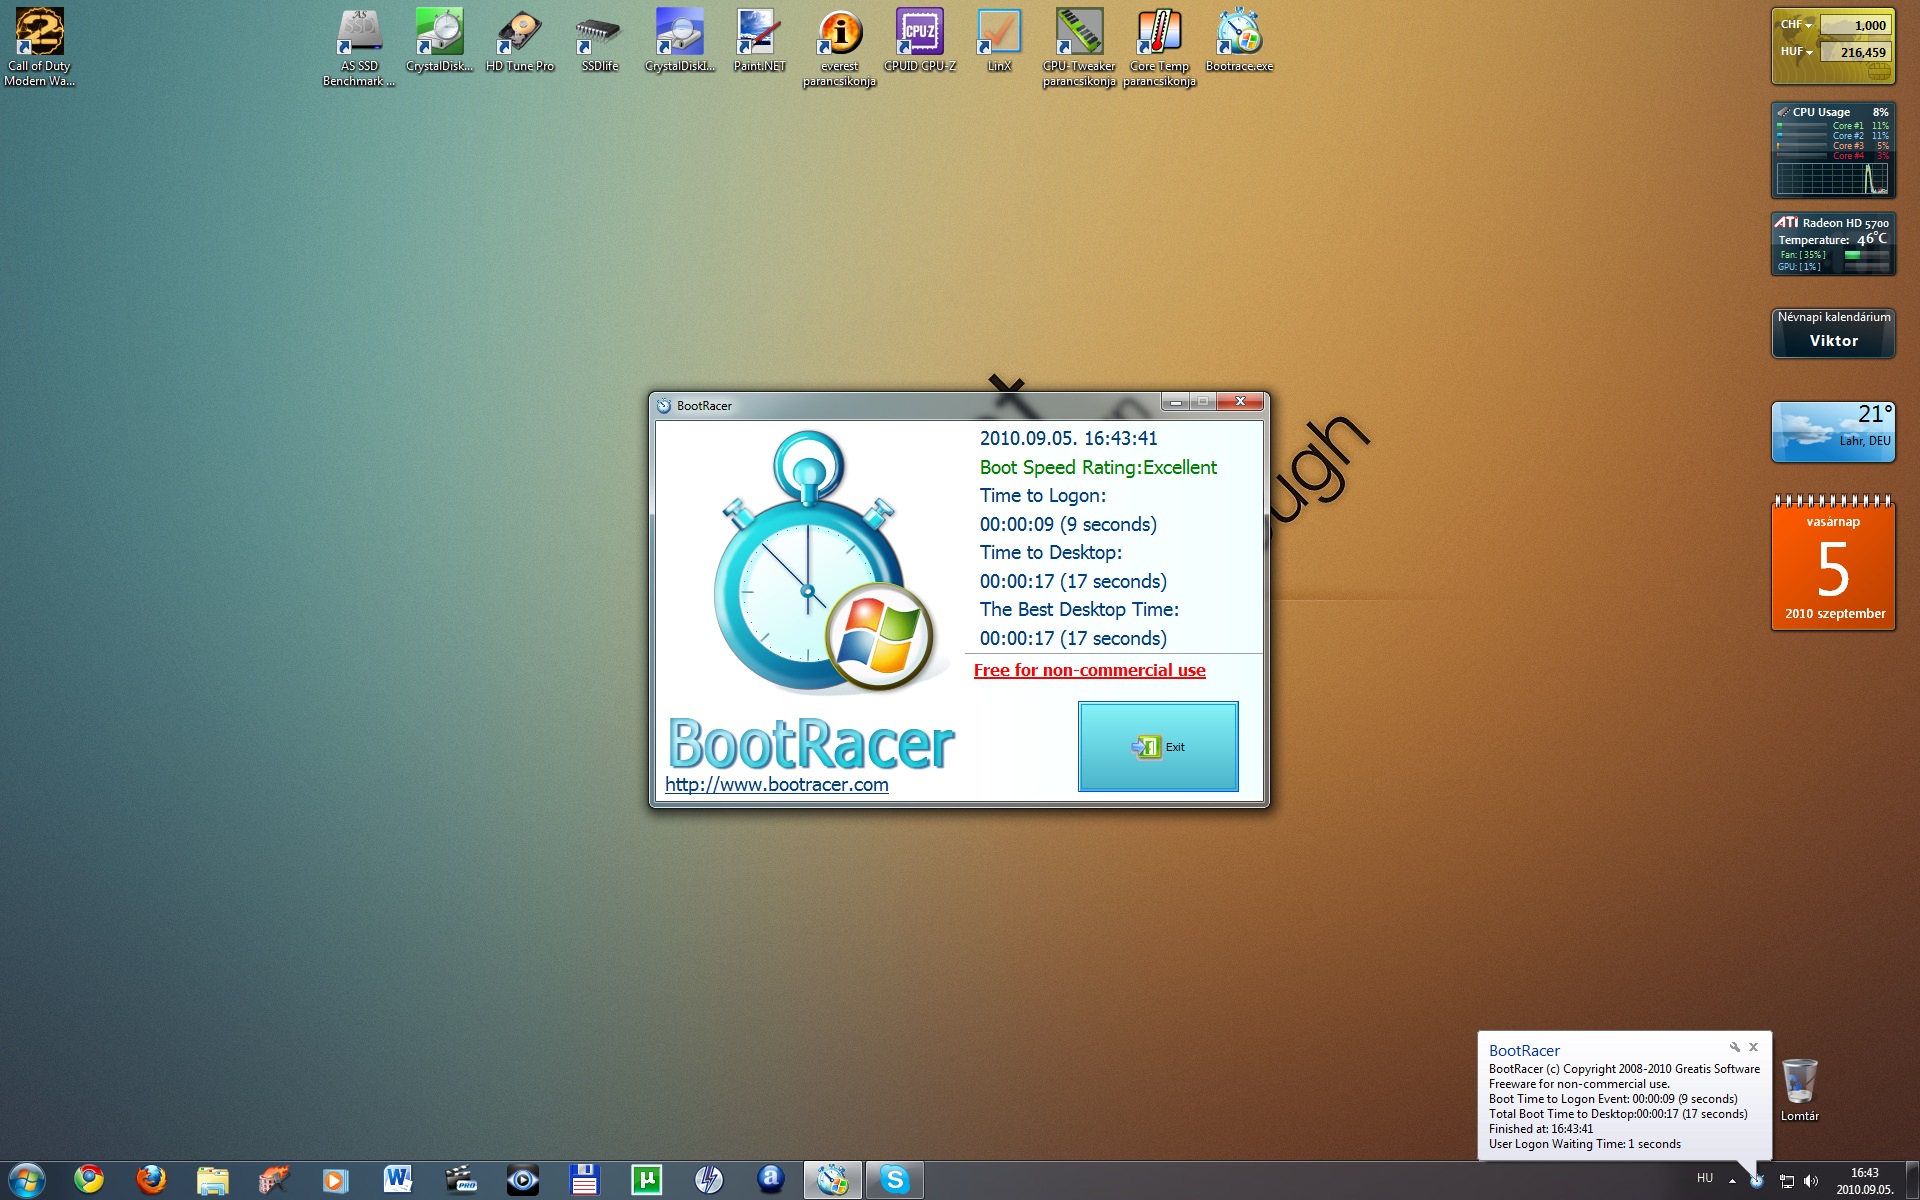Screen dimensions: 1920x1200
Task: Open the firewall brick icon on taskbar
Action: (273, 1180)
